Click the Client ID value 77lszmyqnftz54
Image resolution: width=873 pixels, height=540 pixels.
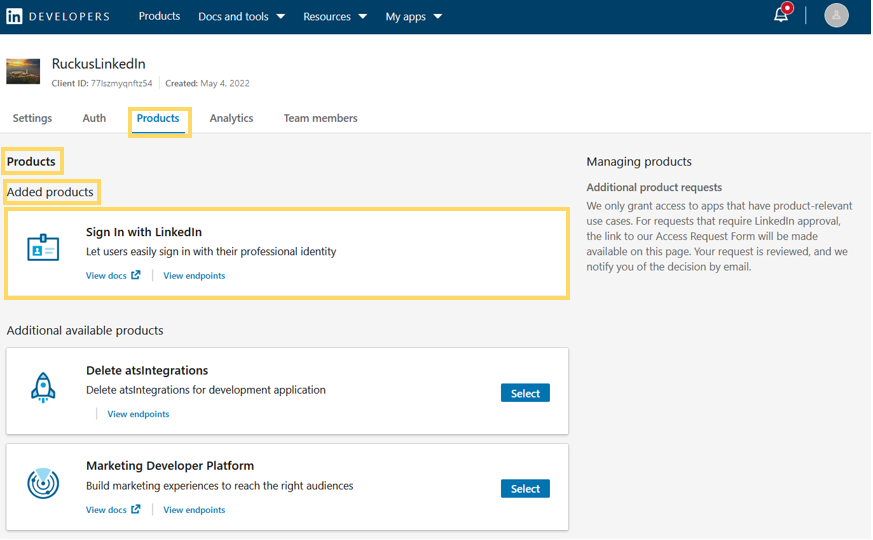pyautogui.click(x=121, y=84)
